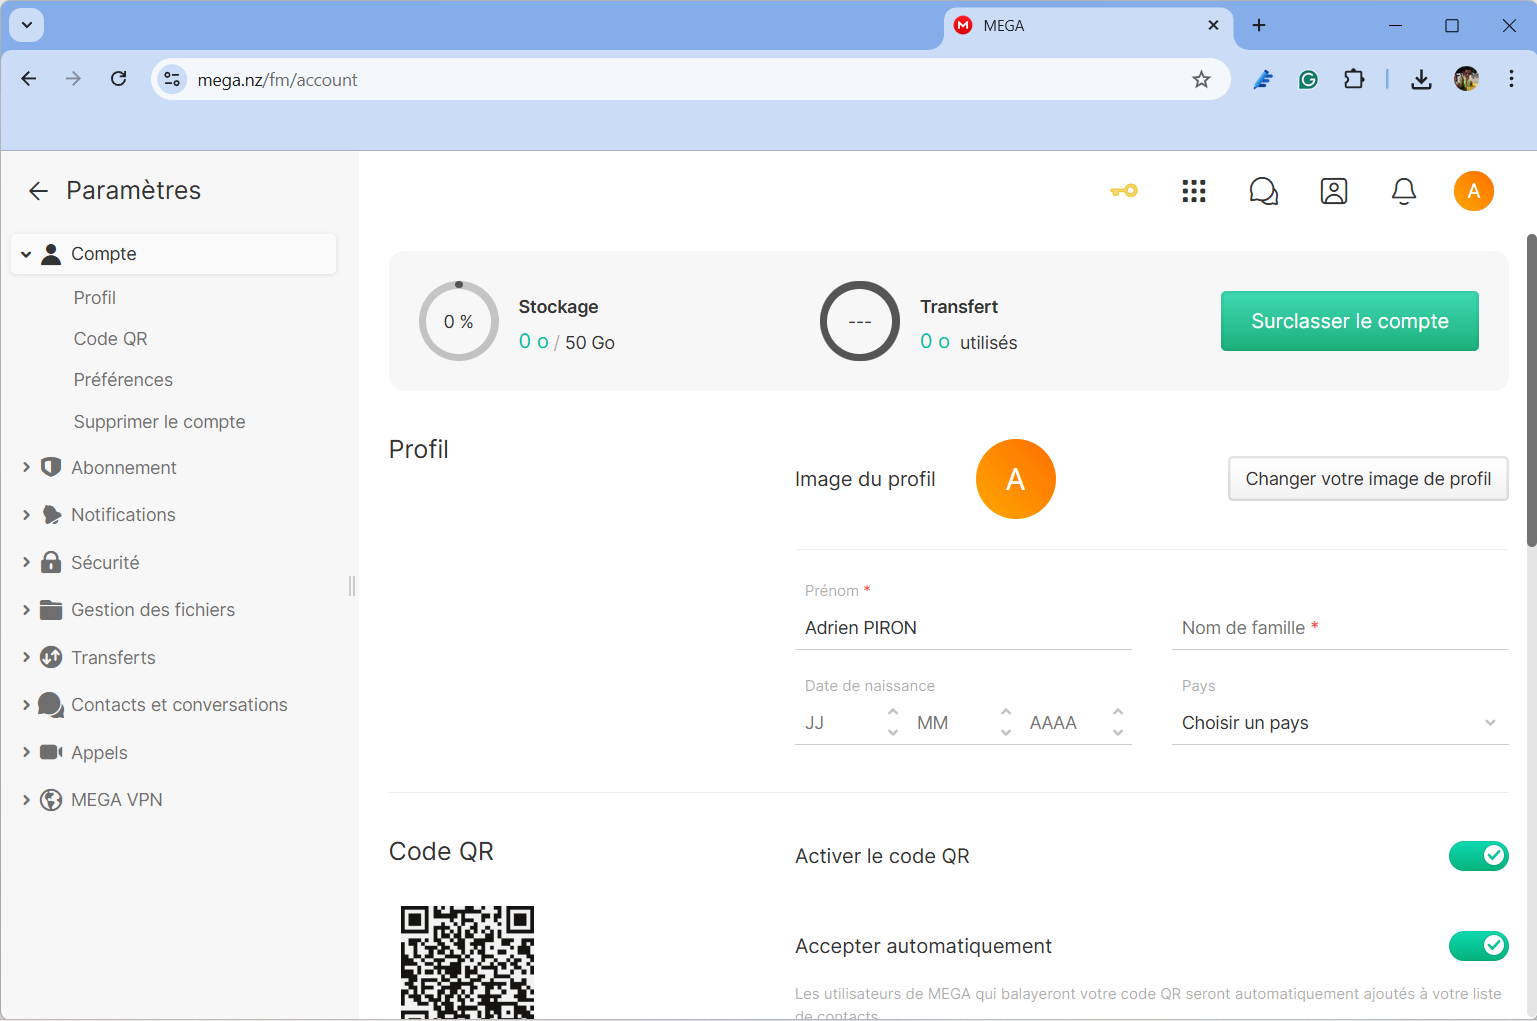
Task: Bookmark this page with the star icon
Action: click(1201, 80)
